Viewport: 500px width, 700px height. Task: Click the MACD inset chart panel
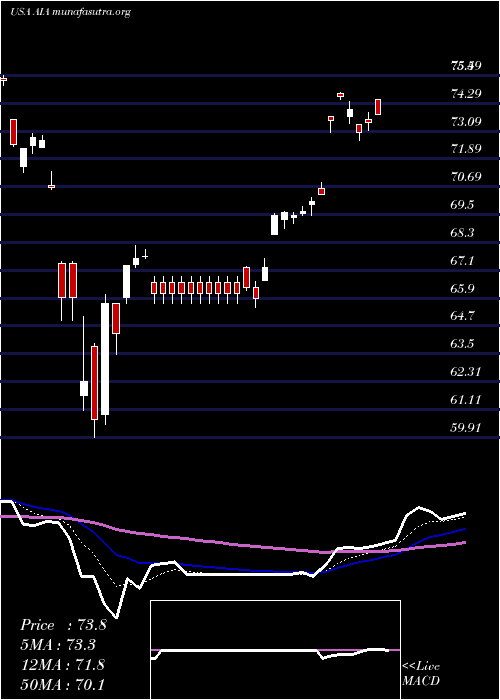pos(275,650)
